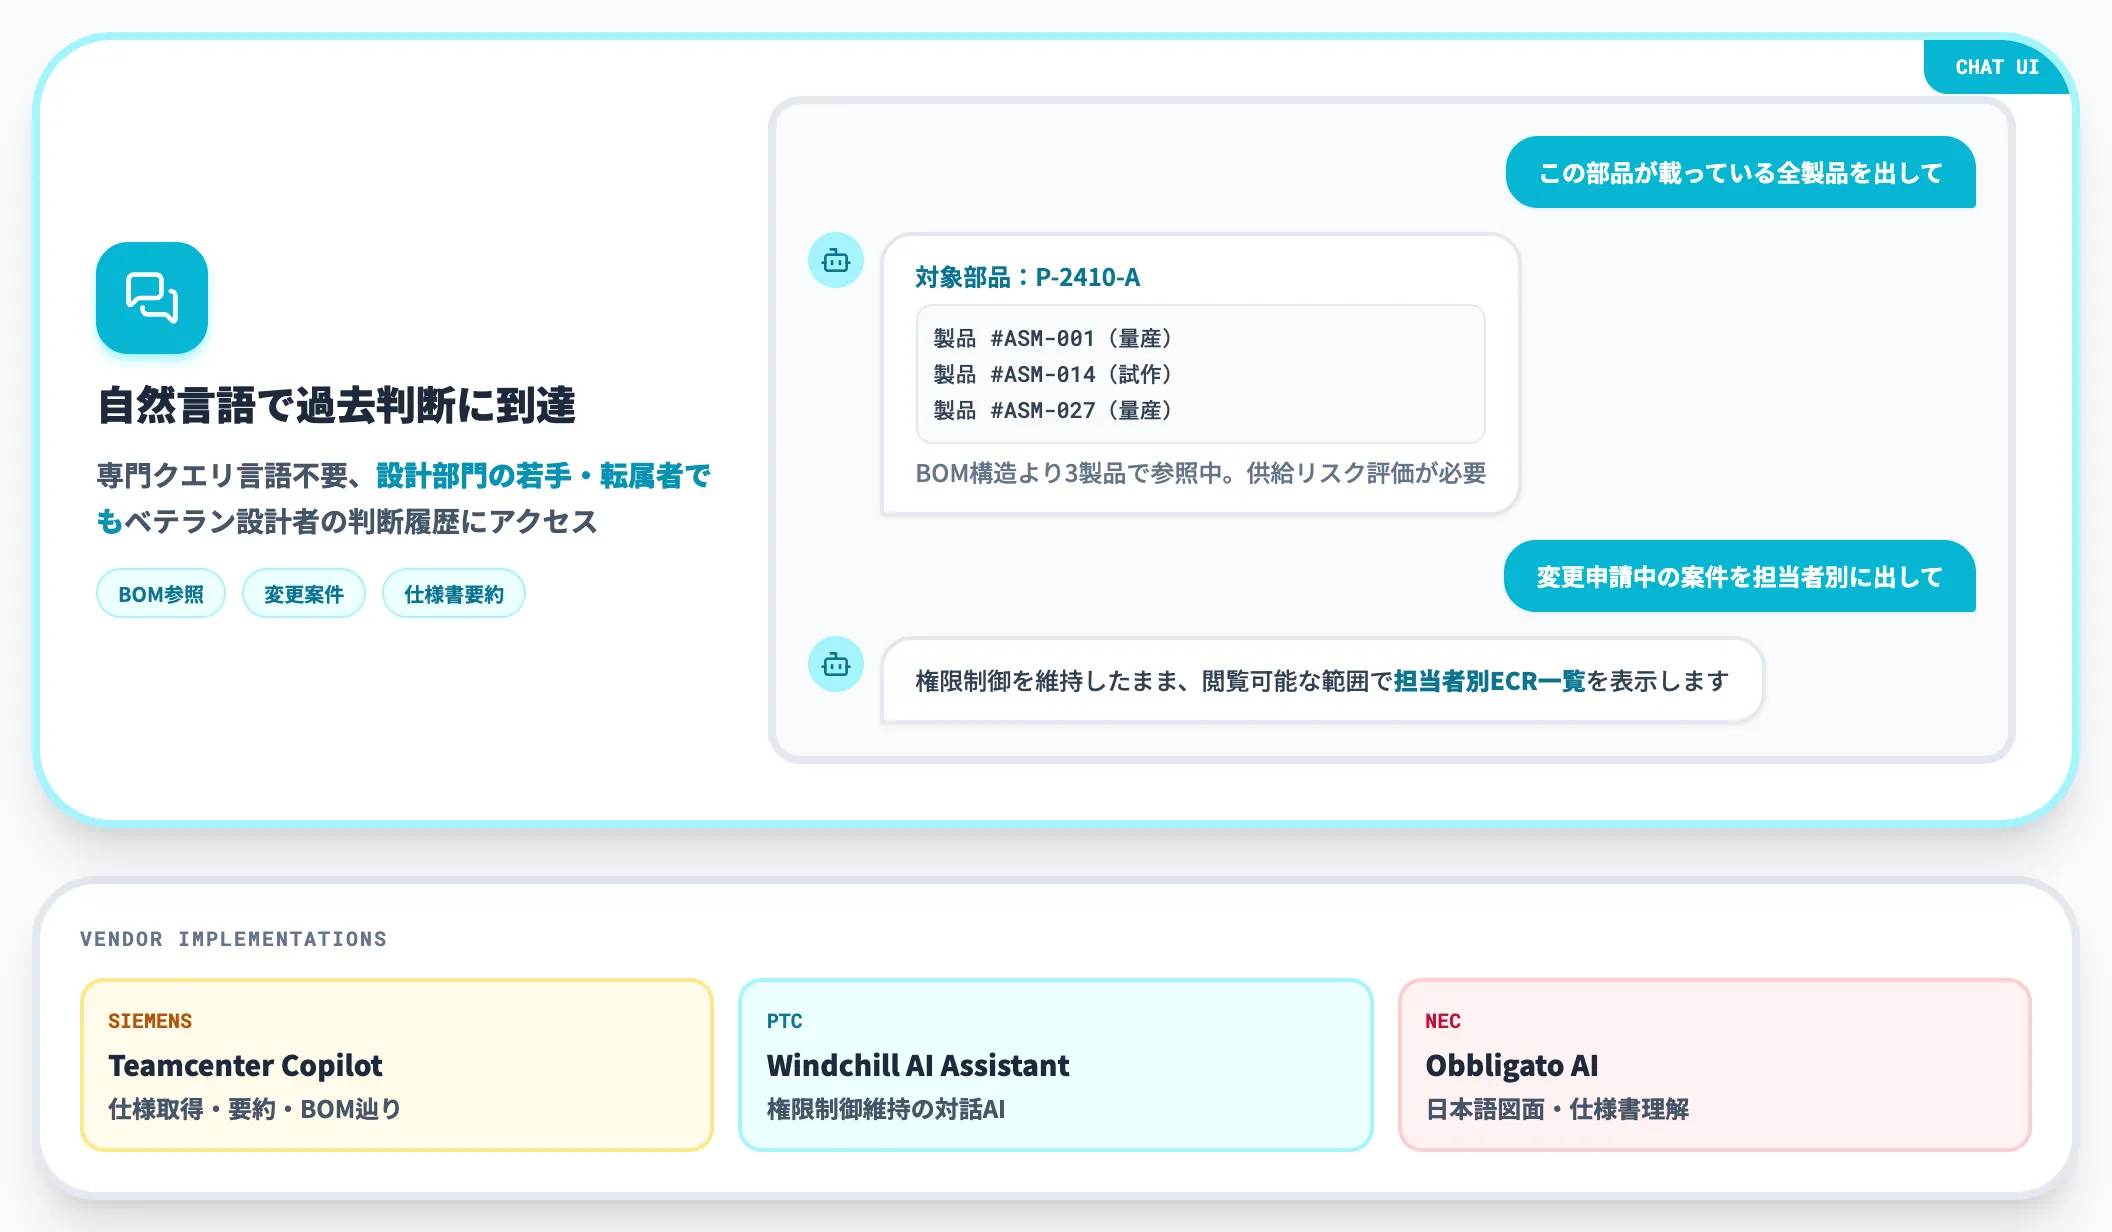
Task: Select row 製品 #ASM-001（量産）
Action: (1053, 338)
